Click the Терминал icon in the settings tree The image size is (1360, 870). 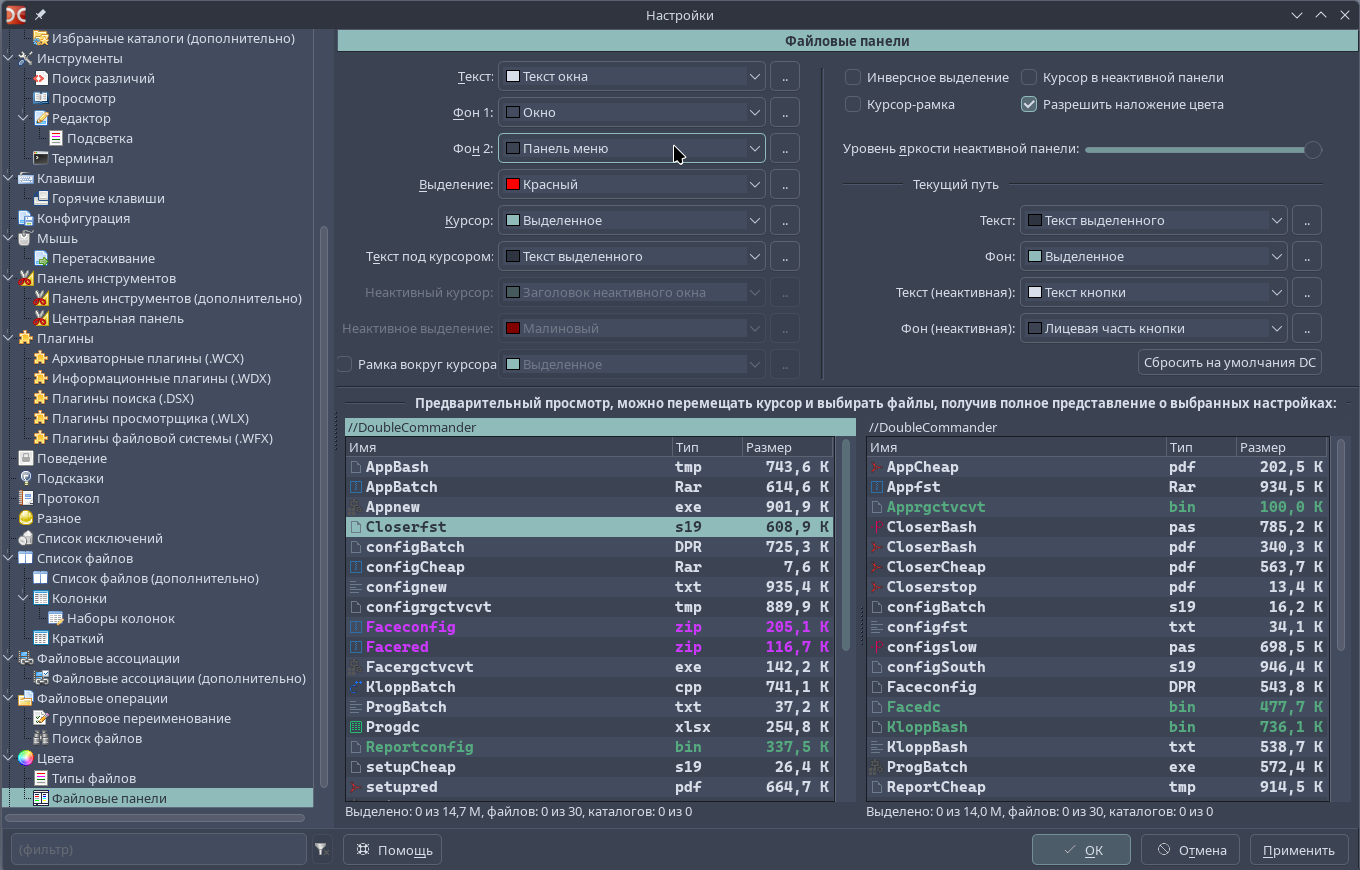(x=41, y=158)
